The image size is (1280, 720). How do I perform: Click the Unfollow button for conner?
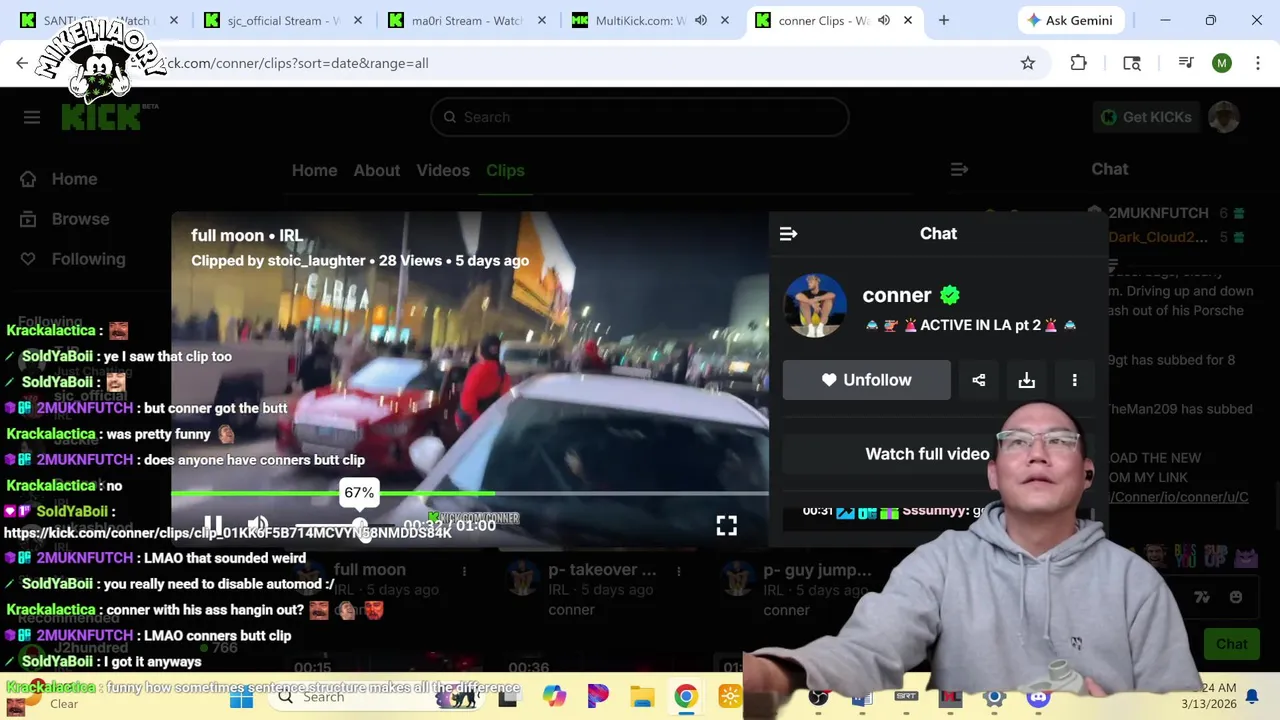tap(866, 380)
